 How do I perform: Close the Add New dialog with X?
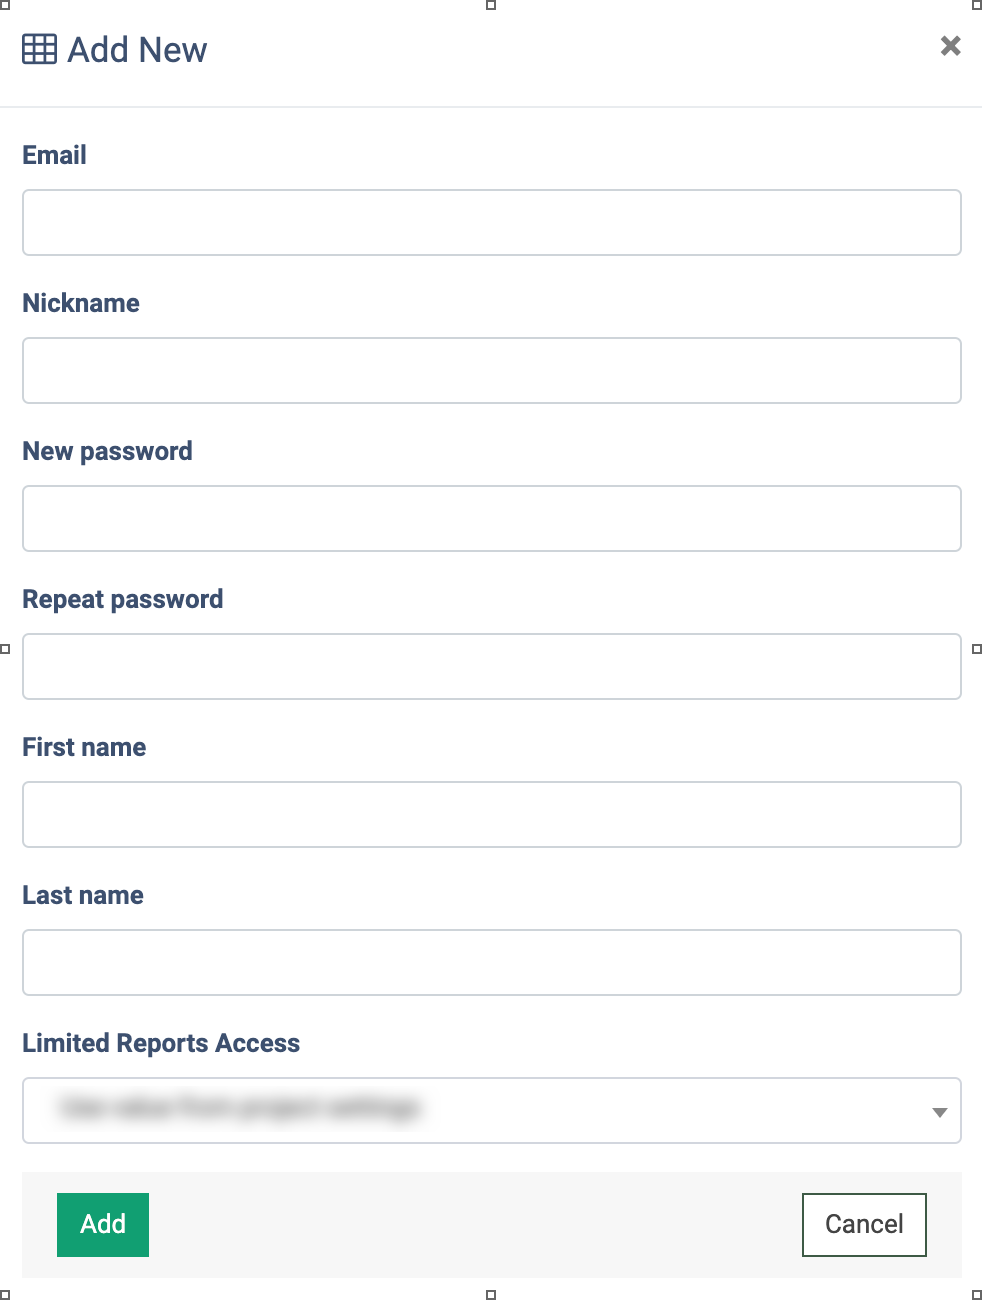951,46
